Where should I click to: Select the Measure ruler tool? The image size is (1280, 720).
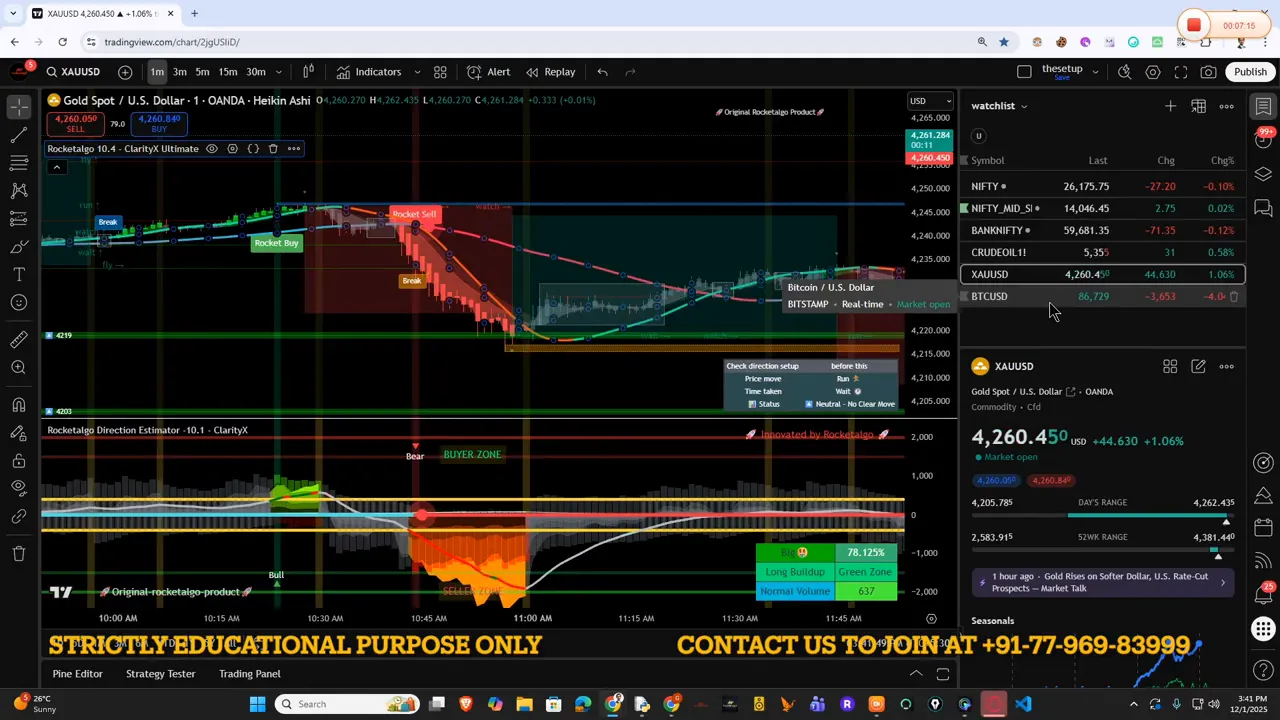coord(18,340)
